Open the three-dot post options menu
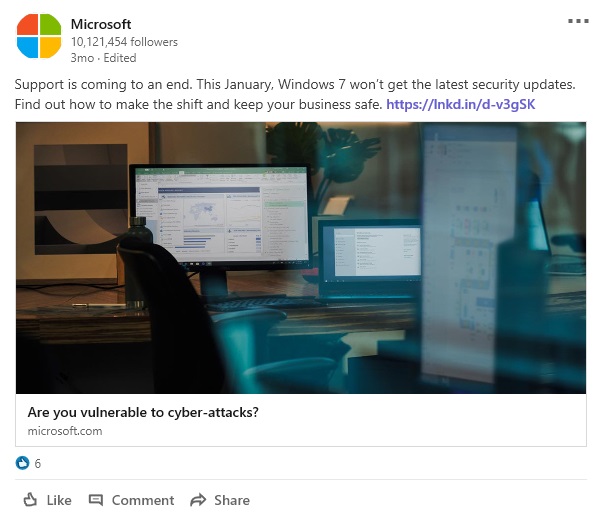The image size is (601, 517). (578, 21)
